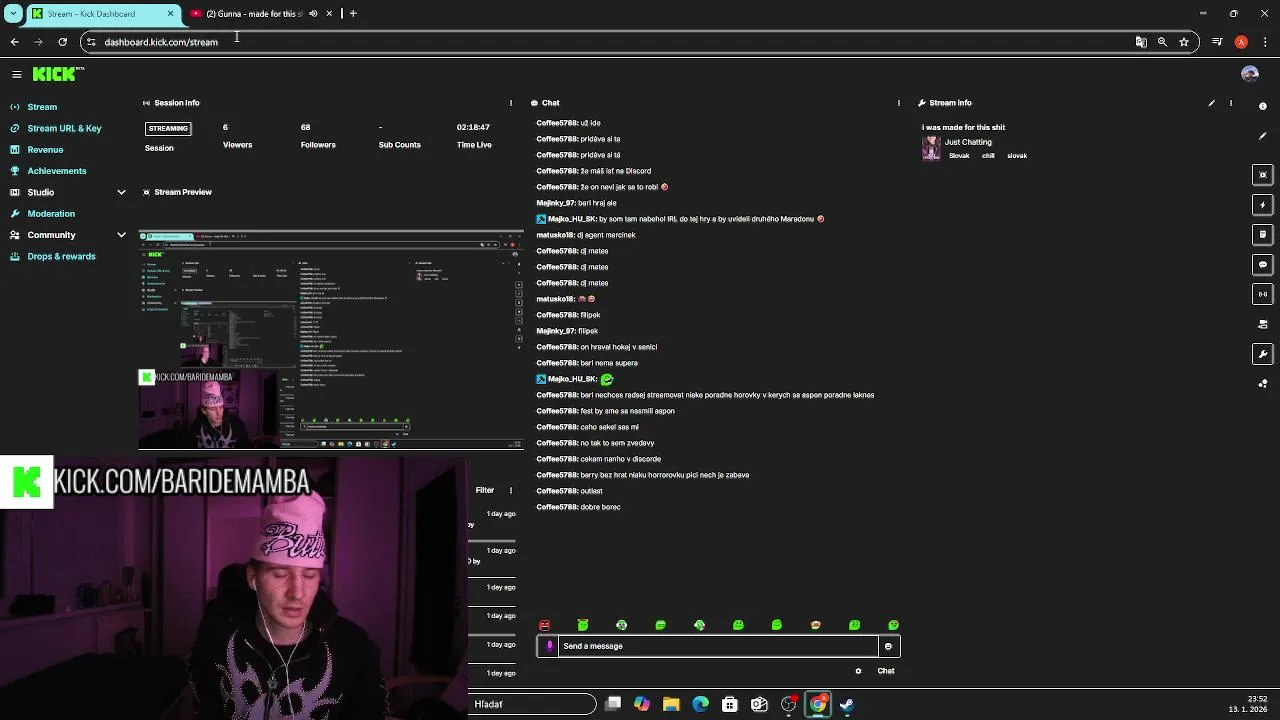Open the user avatar menu in Kick header
The width and height of the screenshot is (1280, 720).
click(1249, 74)
